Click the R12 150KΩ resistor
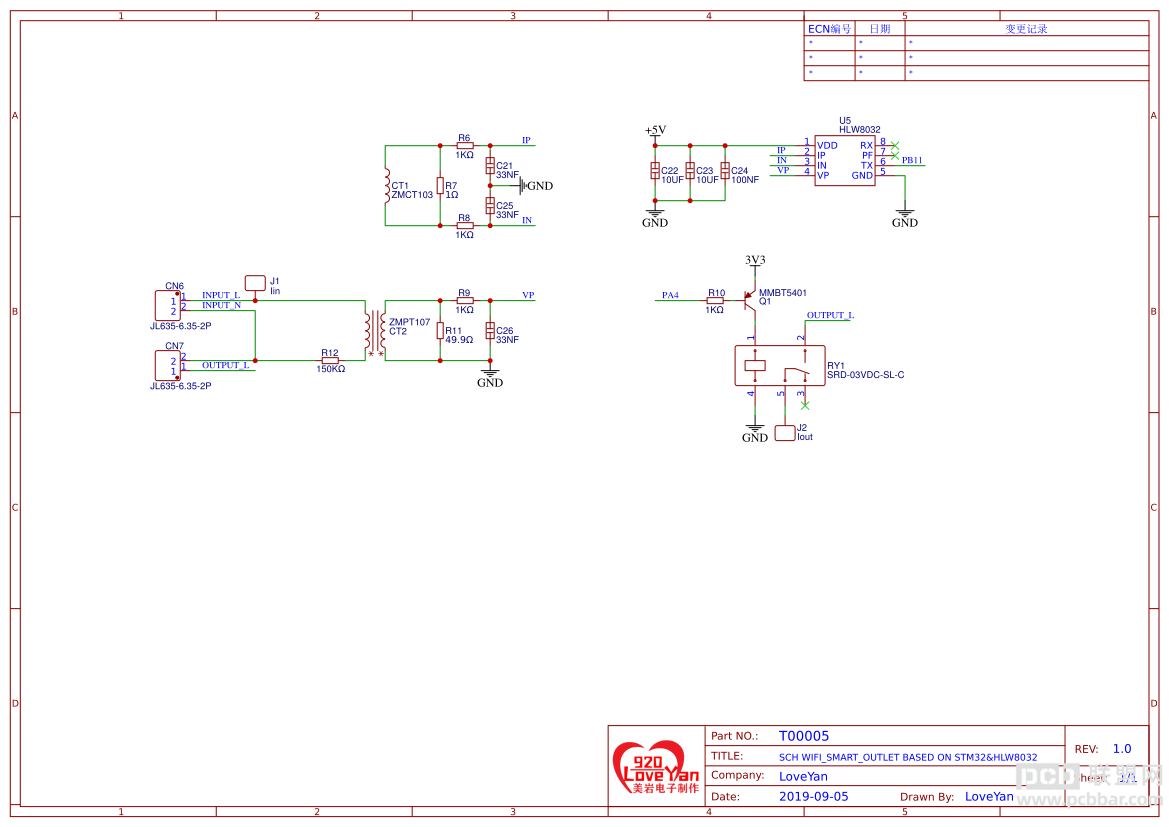 click(330, 360)
